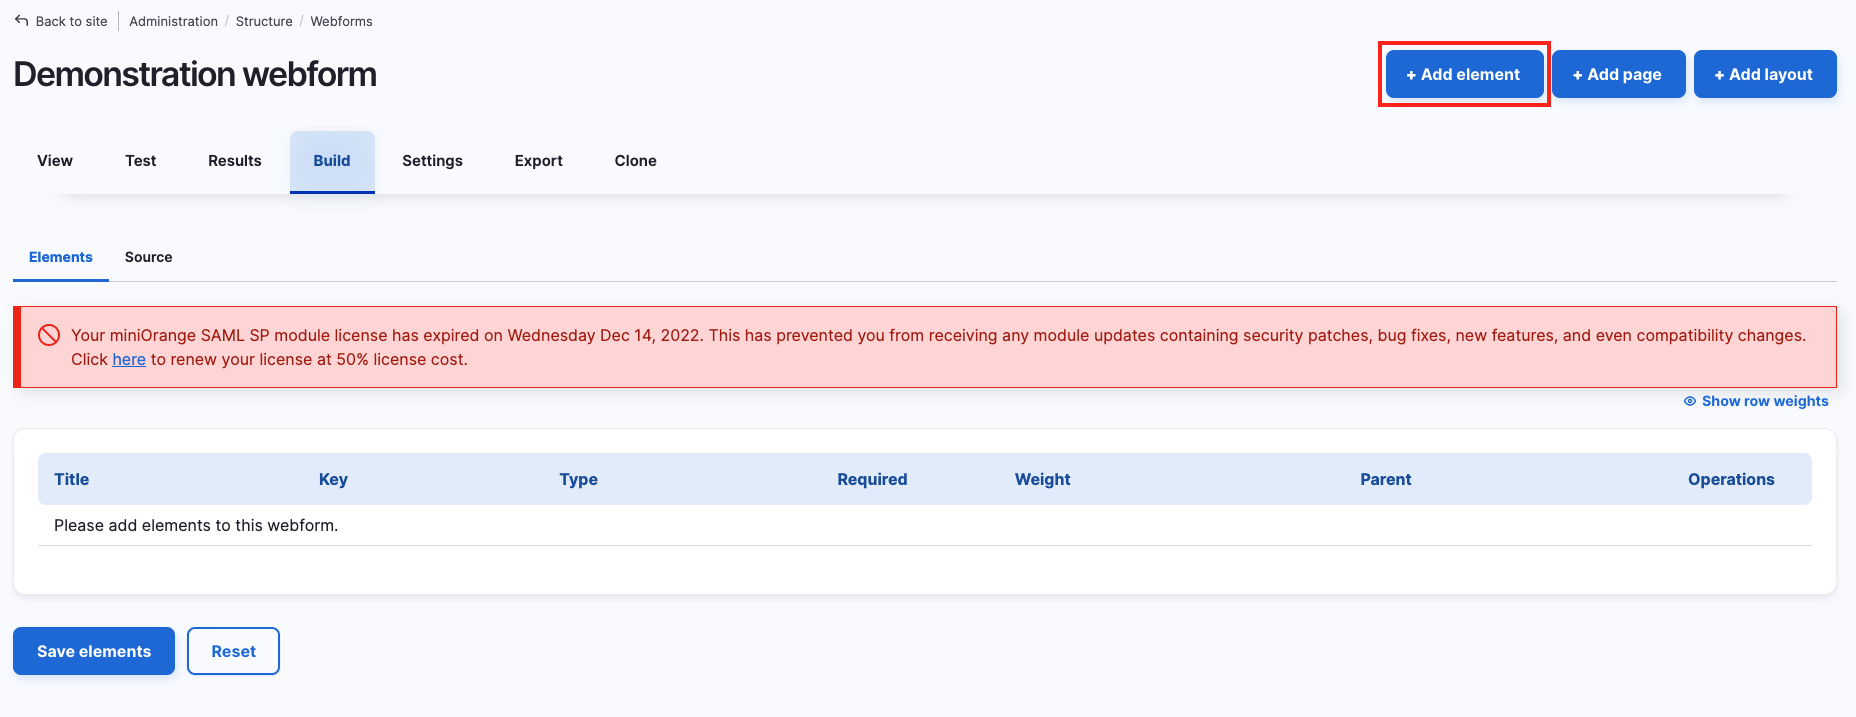Open the Settings tab
The image size is (1856, 717).
pyautogui.click(x=432, y=161)
